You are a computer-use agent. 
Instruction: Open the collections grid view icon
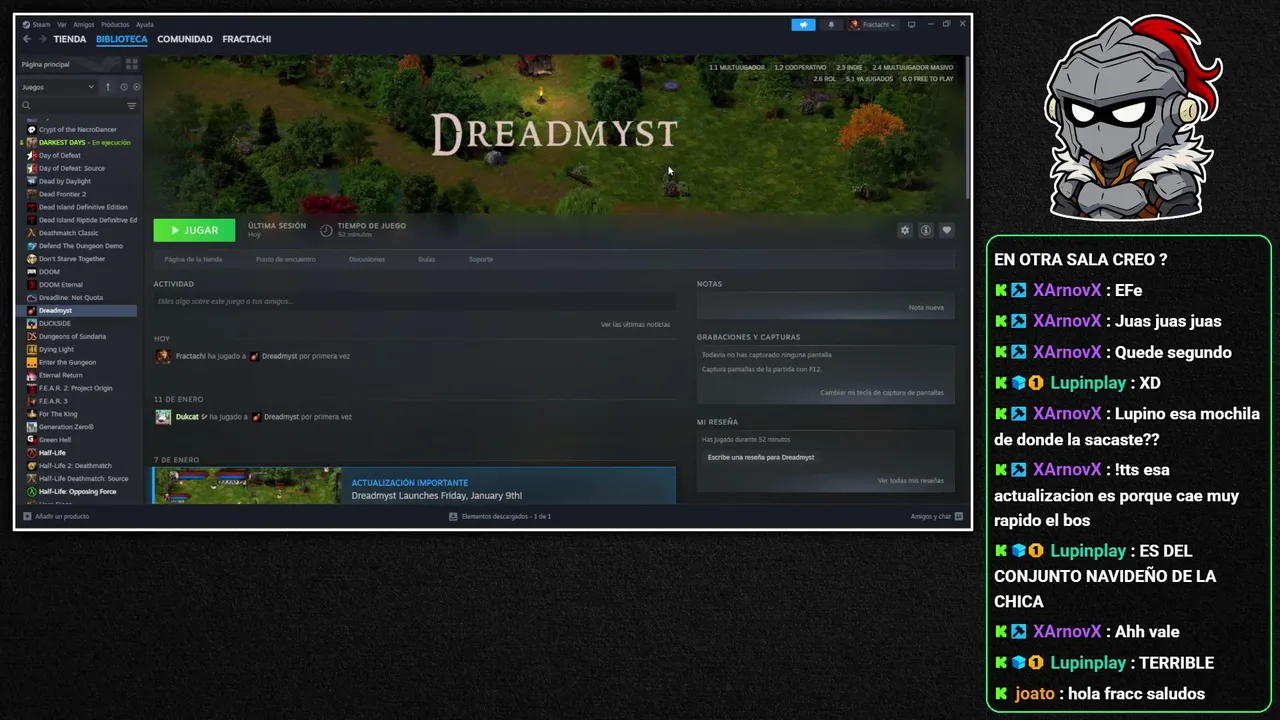(x=131, y=64)
